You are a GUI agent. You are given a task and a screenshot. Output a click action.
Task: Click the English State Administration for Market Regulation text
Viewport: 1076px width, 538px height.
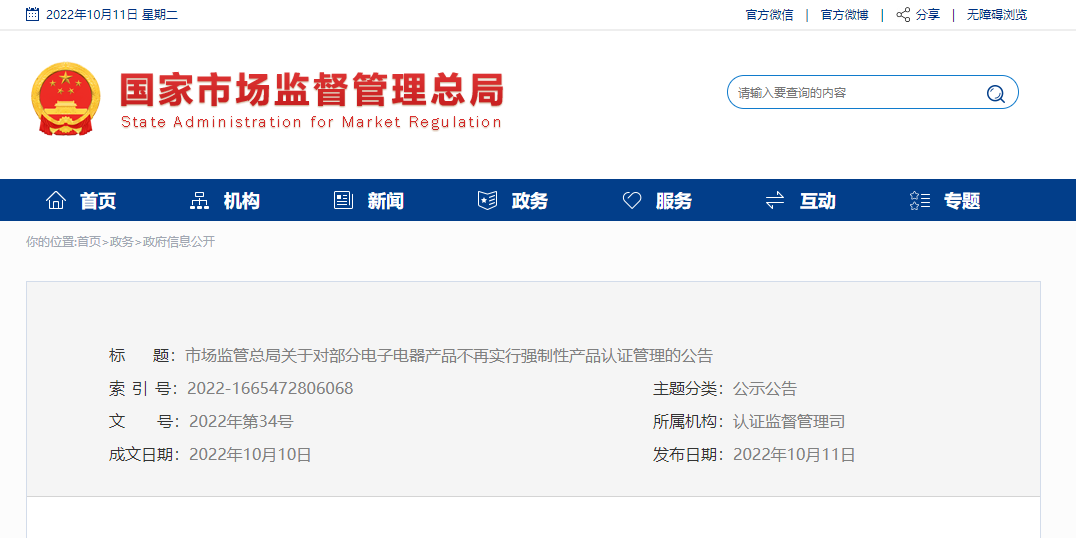(x=311, y=123)
